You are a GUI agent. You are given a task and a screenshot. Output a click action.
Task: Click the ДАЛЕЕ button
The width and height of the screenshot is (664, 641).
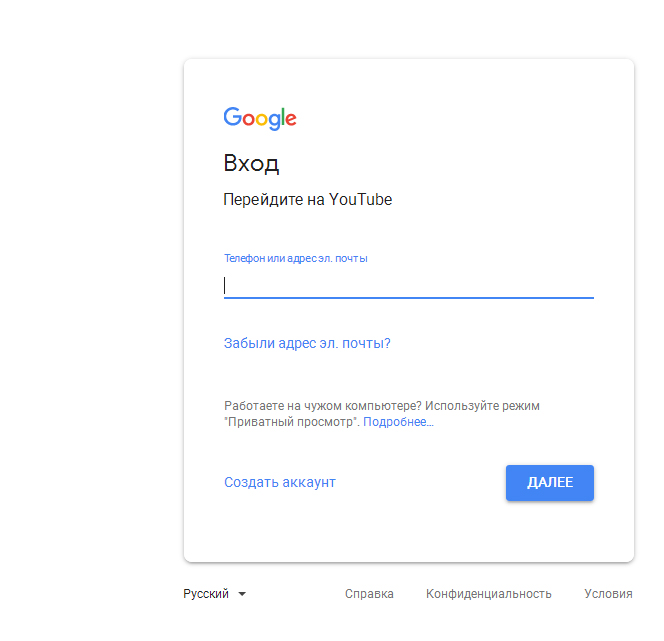pyautogui.click(x=550, y=483)
